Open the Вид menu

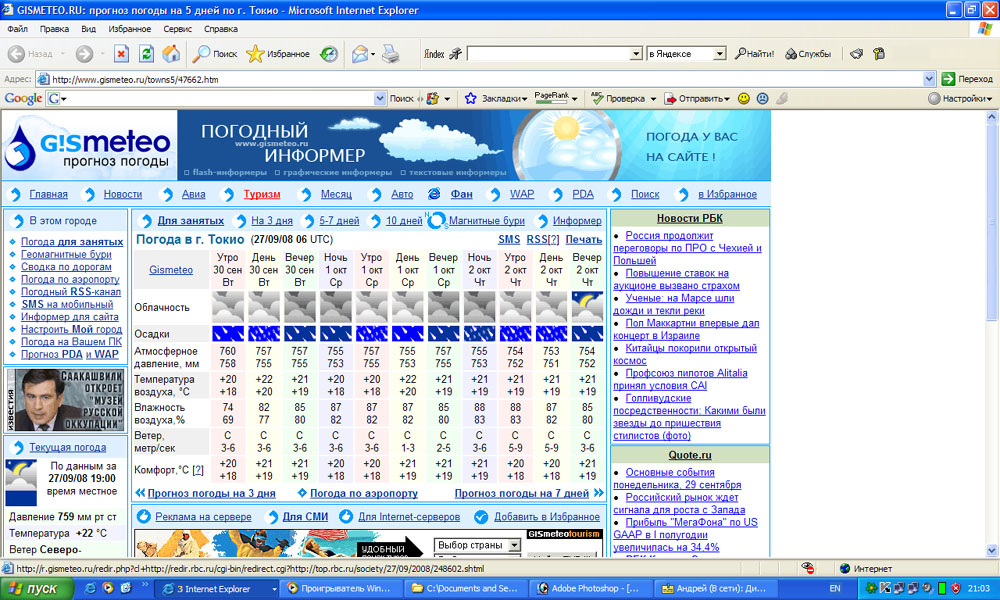(x=89, y=29)
